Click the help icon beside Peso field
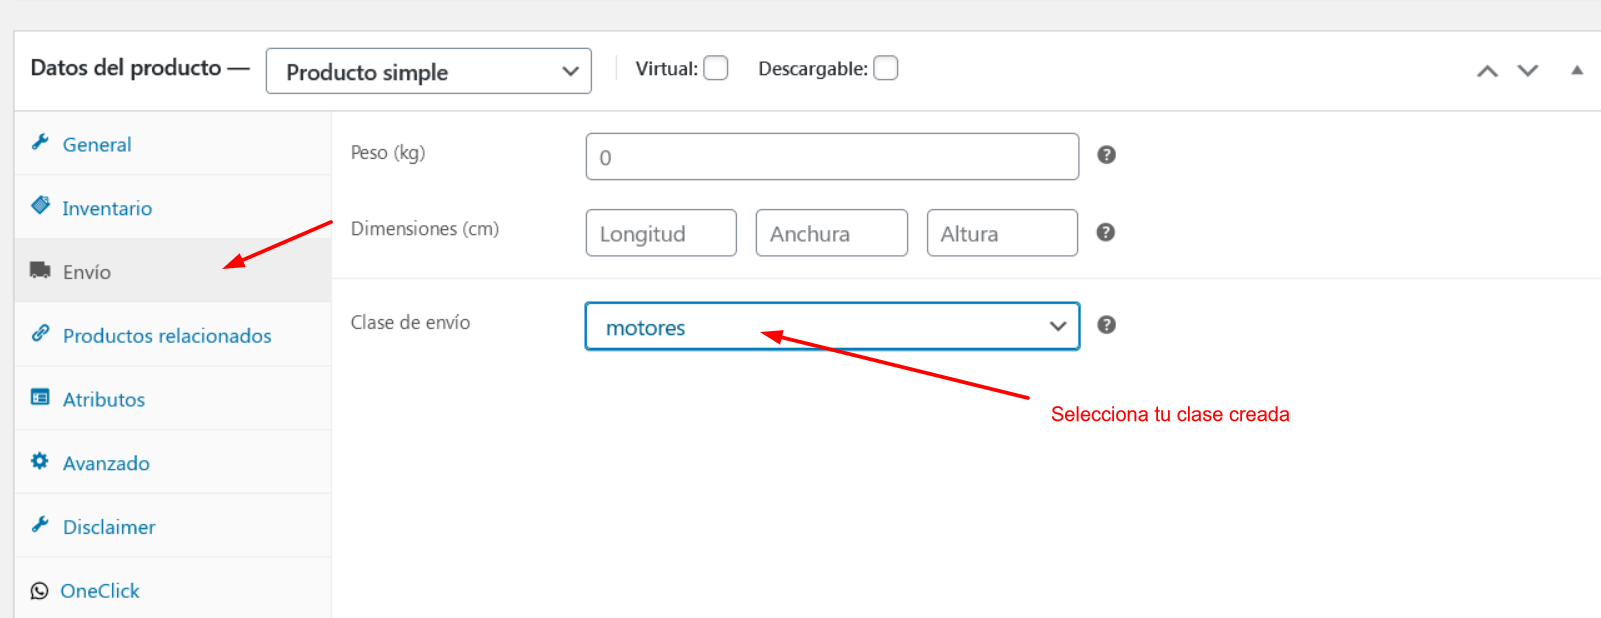Image resolution: width=1601 pixels, height=618 pixels. pyautogui.click(x=1106, y=155)
